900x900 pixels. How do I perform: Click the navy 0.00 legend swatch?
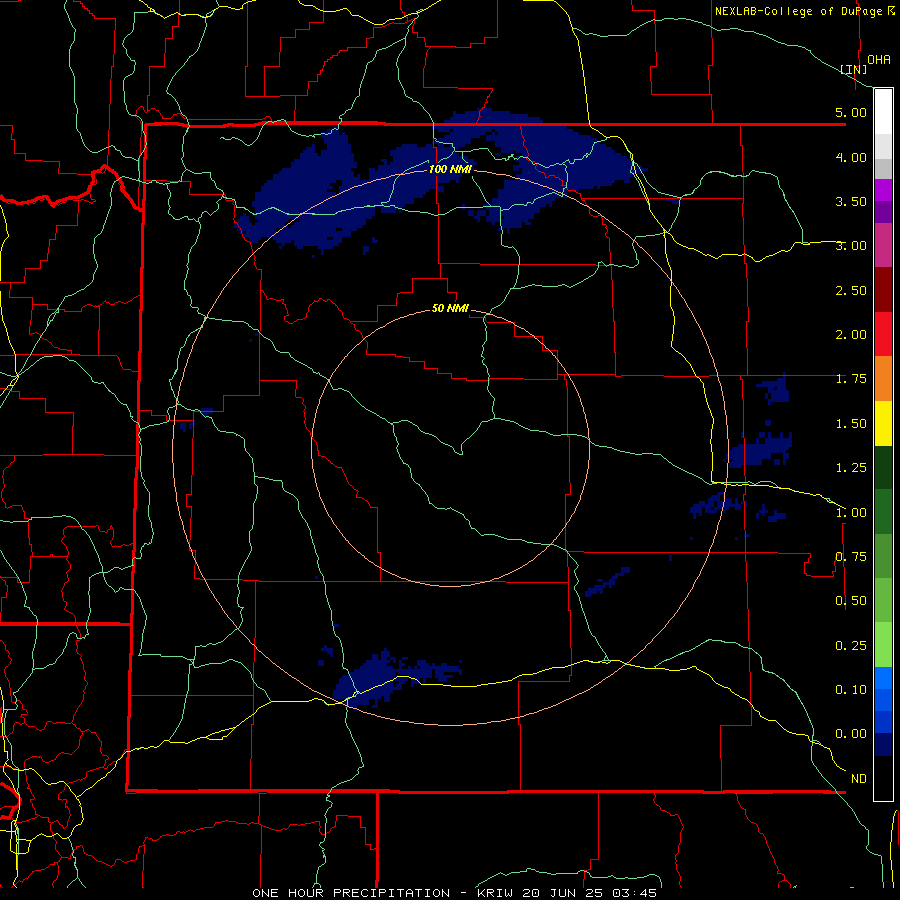pyautogui.click(x=883, y=744)
